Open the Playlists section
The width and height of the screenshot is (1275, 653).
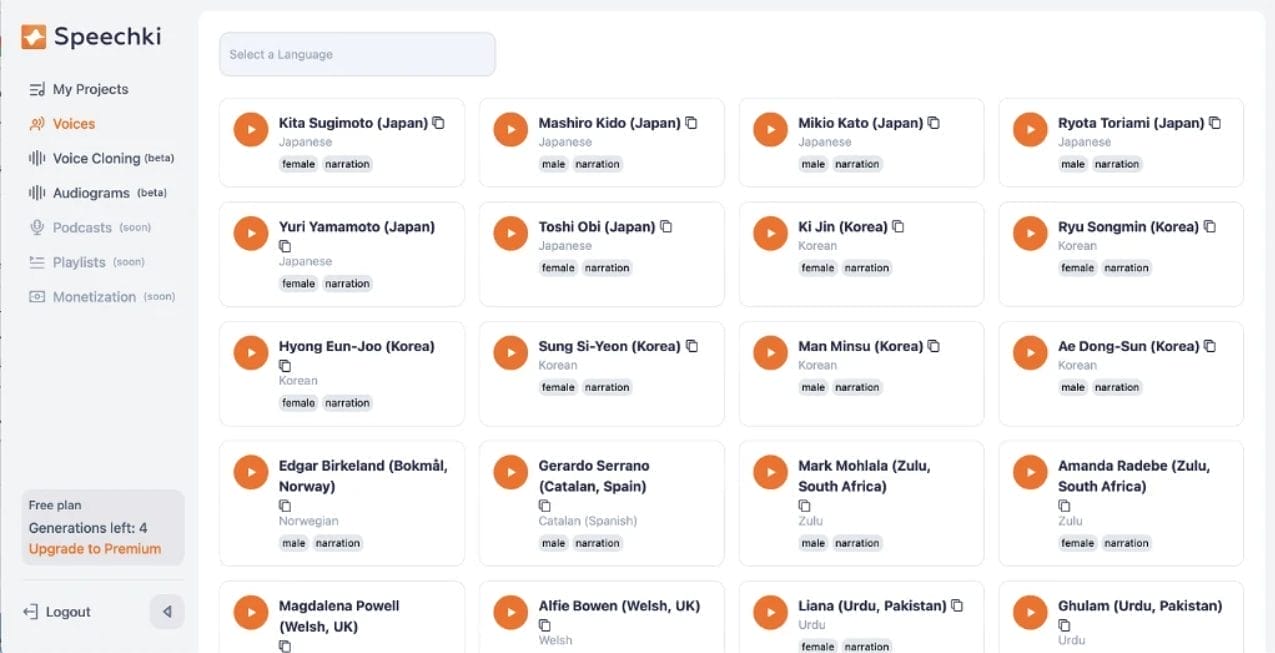click(x=80, y=262)
